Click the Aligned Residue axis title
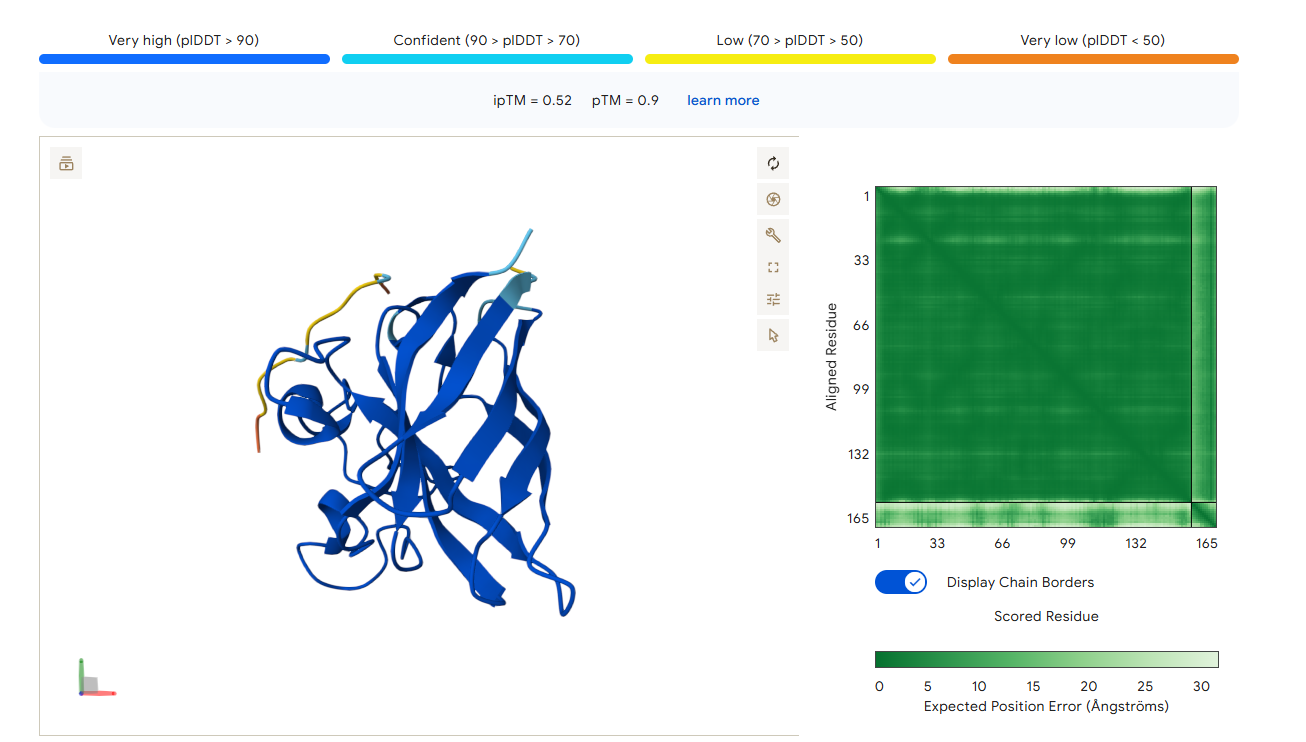This screenshot has width=1306, height=742. (831, 357)
